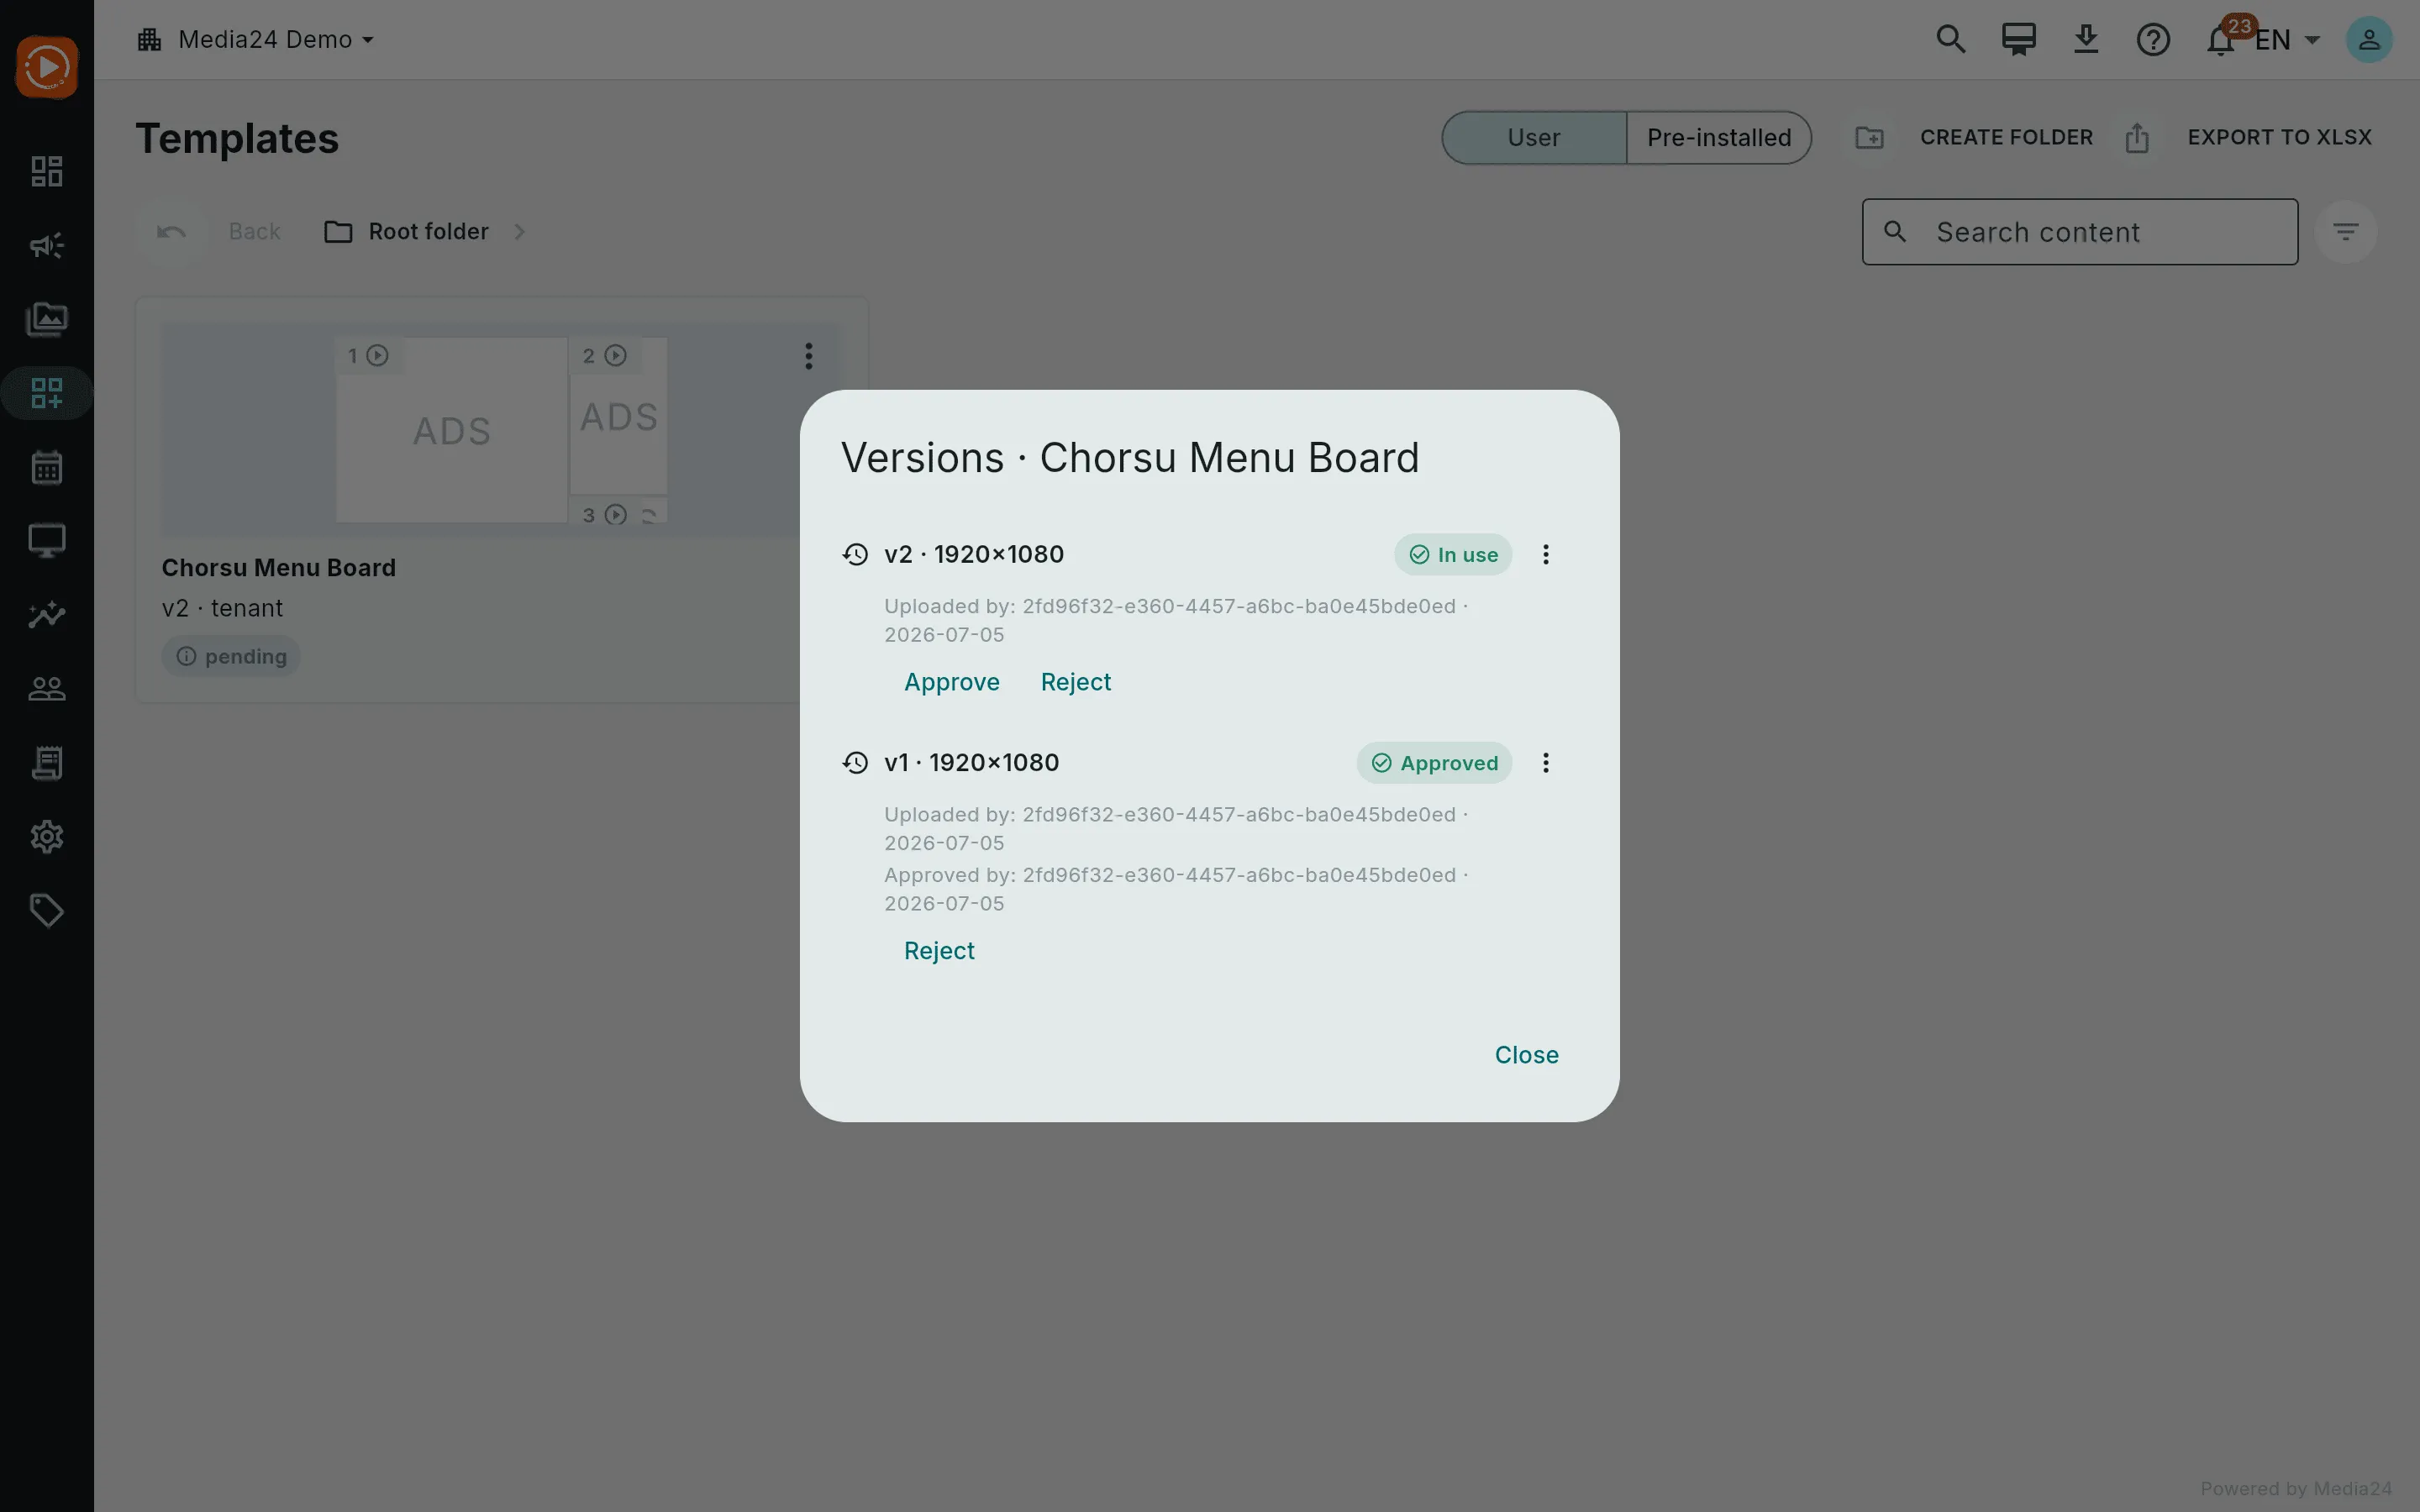Expand the Media24 Demo organization dropdown
This screenshot has height=1512, width=2420.
[x=367, y=40]
